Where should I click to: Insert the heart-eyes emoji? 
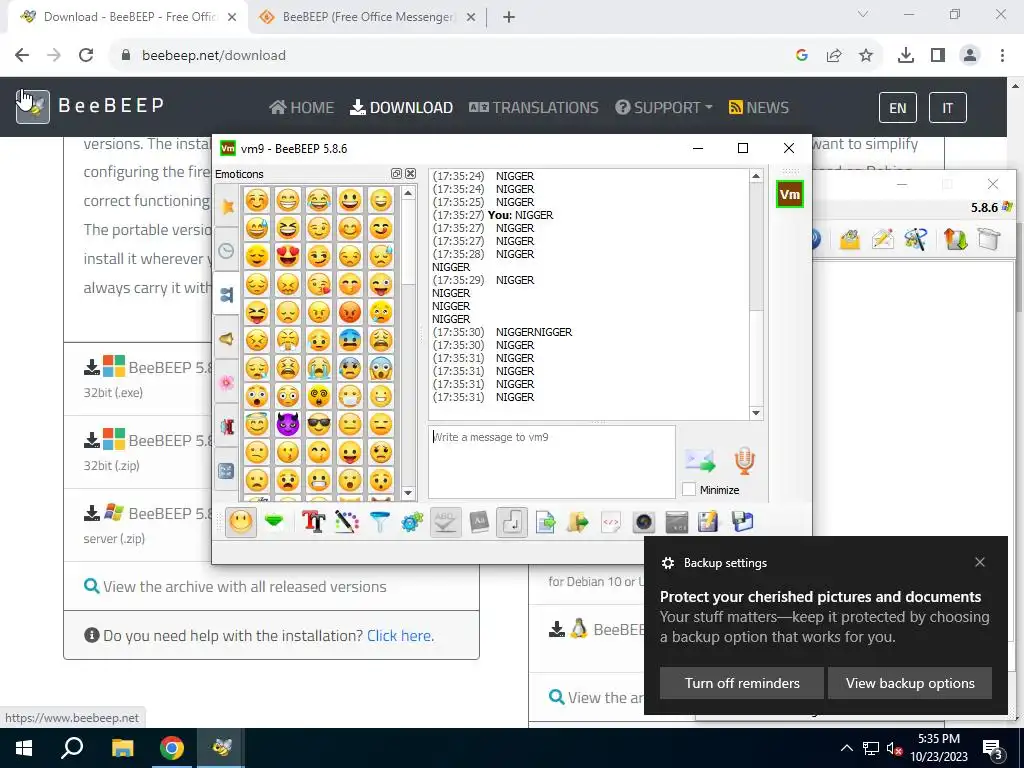tap(287, 255)
